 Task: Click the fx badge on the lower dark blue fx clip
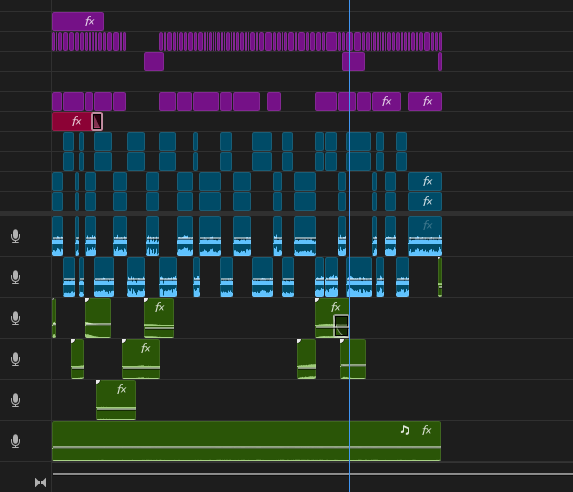coord(428,201)
